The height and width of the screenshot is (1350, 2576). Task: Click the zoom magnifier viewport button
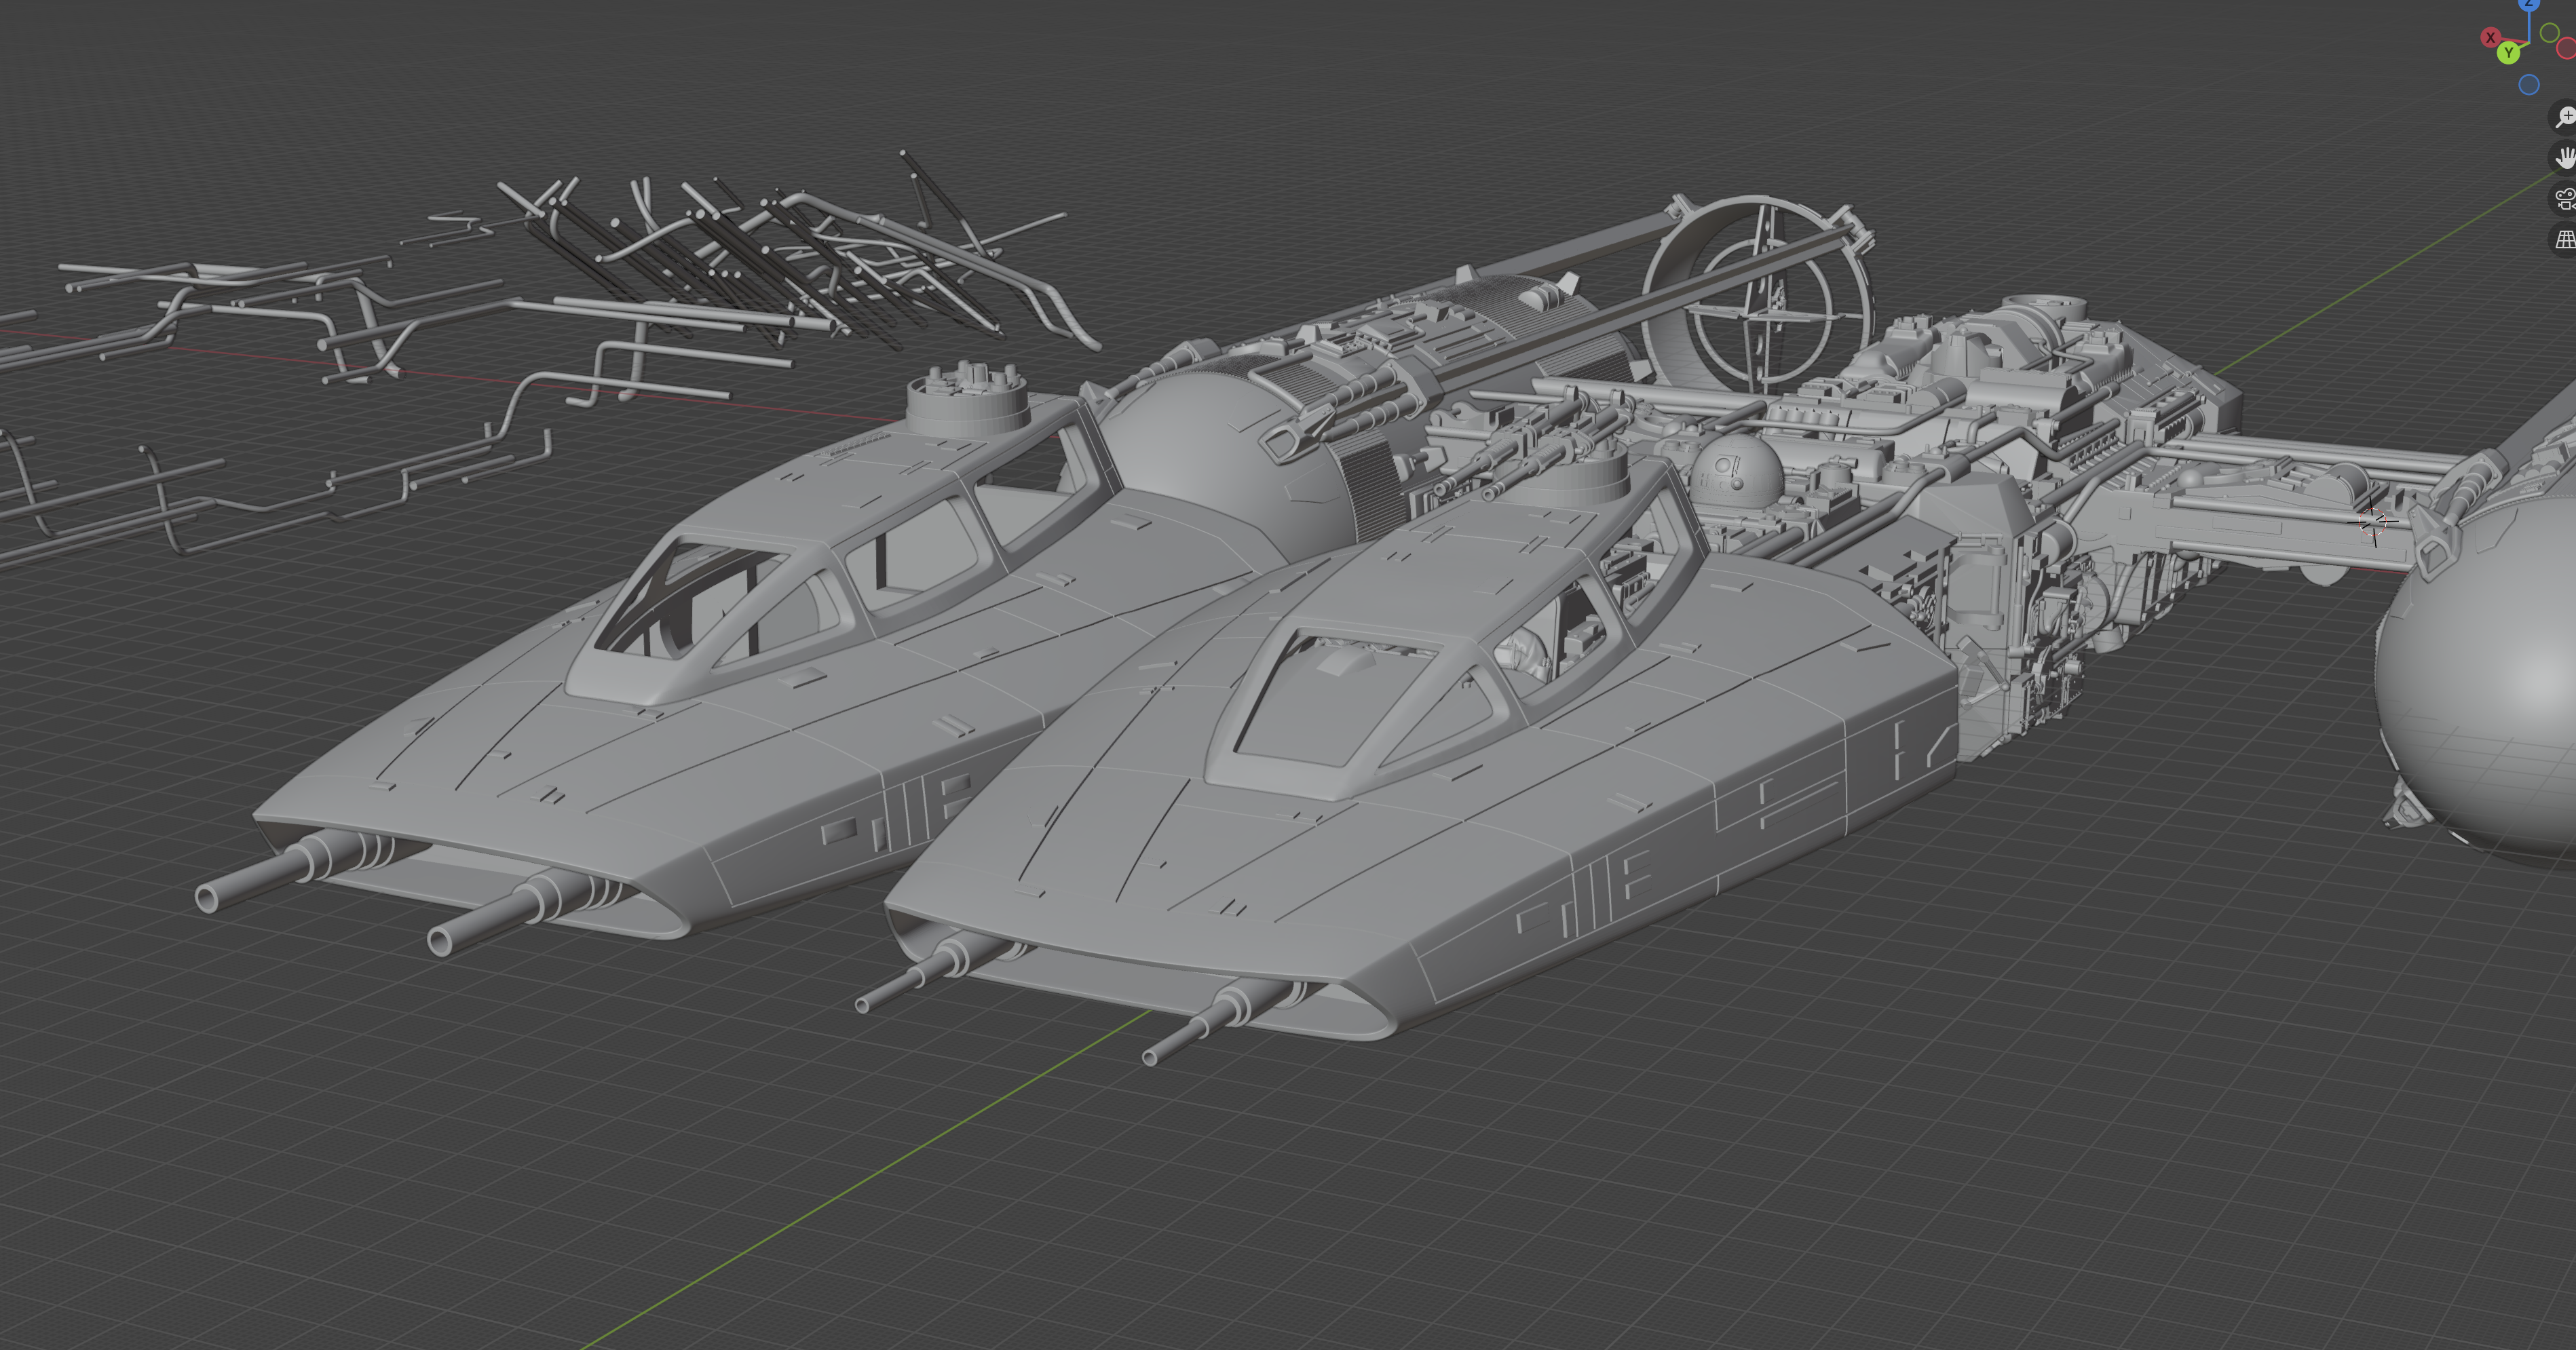pos(2564,116)
